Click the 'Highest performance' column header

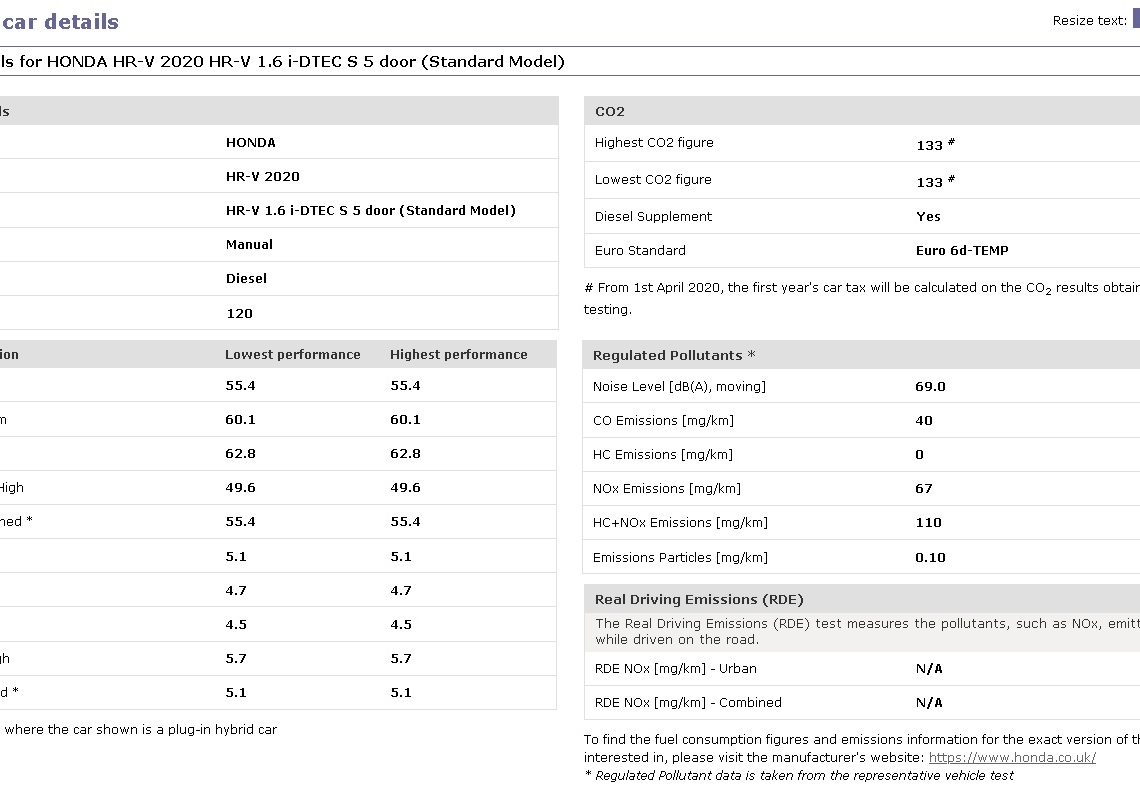[x=458, y=355]
